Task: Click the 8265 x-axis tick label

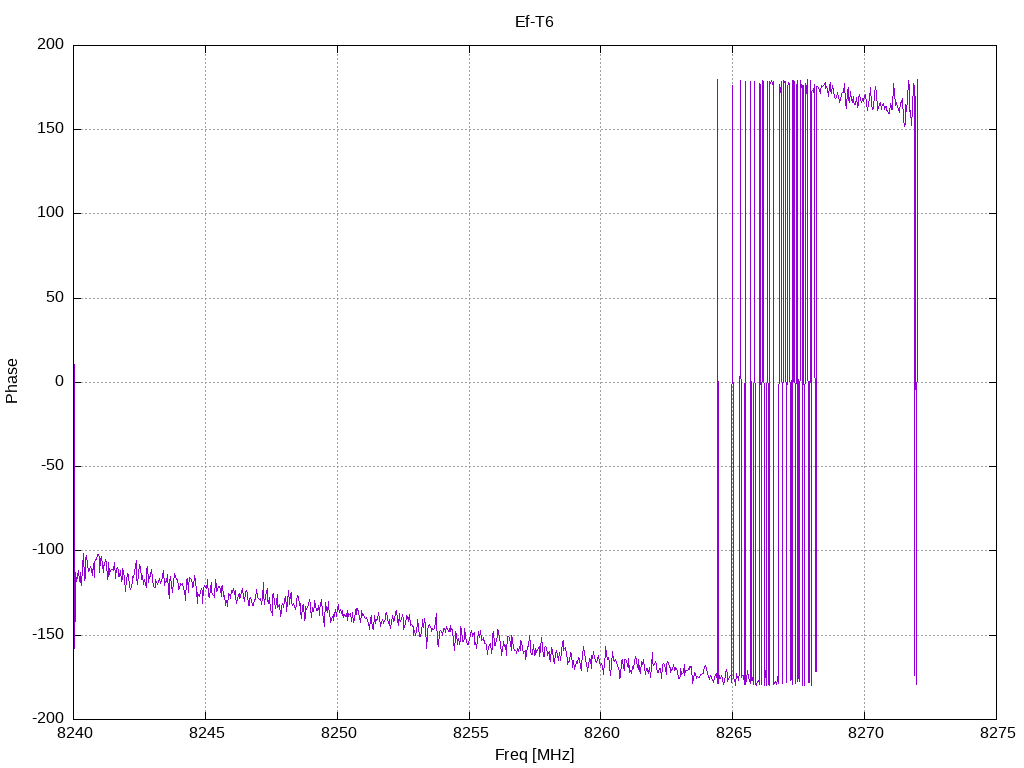Action: point(733,733)
